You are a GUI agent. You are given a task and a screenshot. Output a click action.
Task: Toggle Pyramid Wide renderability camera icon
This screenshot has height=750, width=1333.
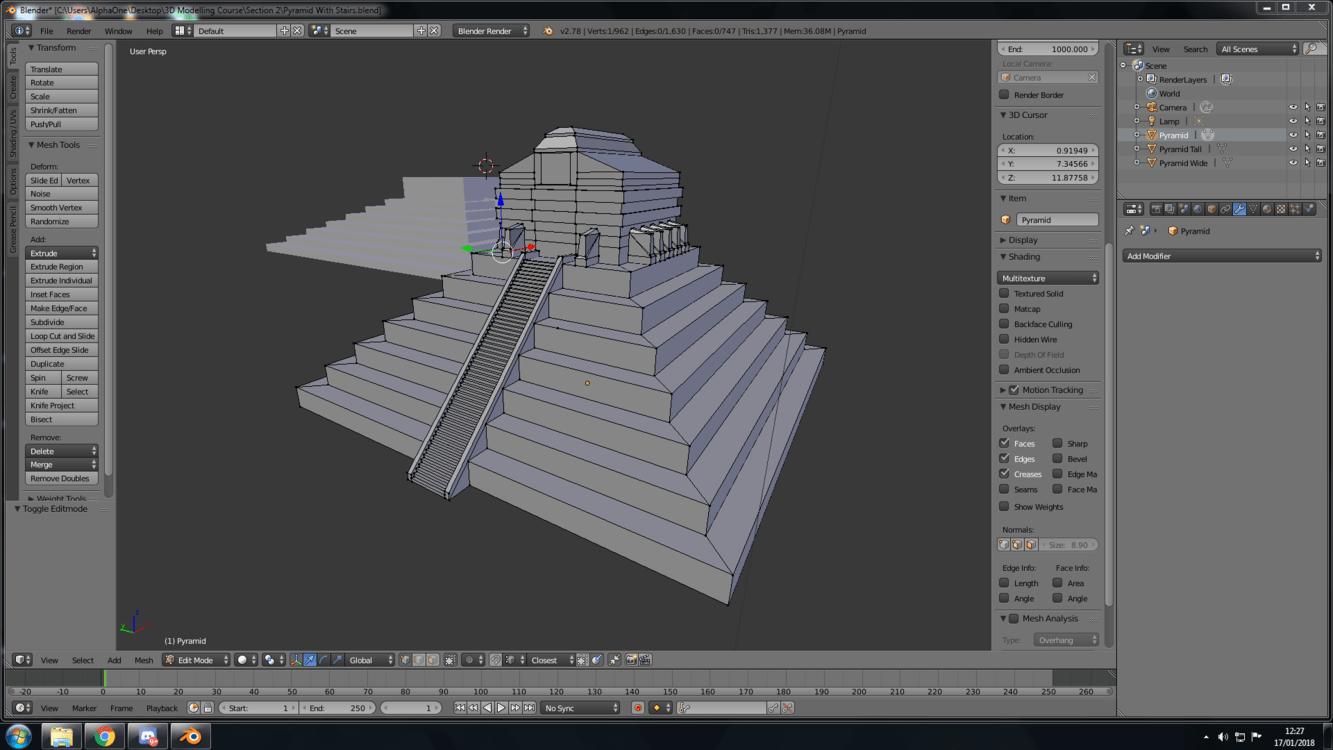click(x=1321, y=163)
